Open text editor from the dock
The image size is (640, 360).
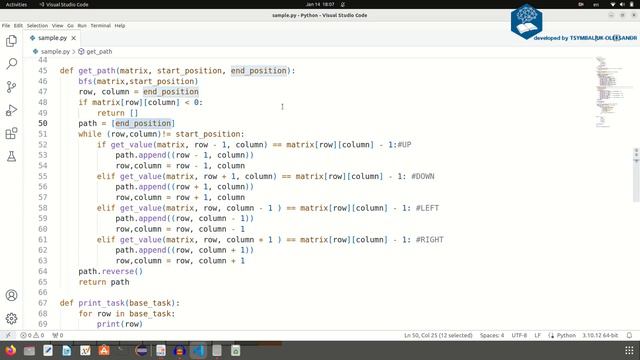coord(48,351)
